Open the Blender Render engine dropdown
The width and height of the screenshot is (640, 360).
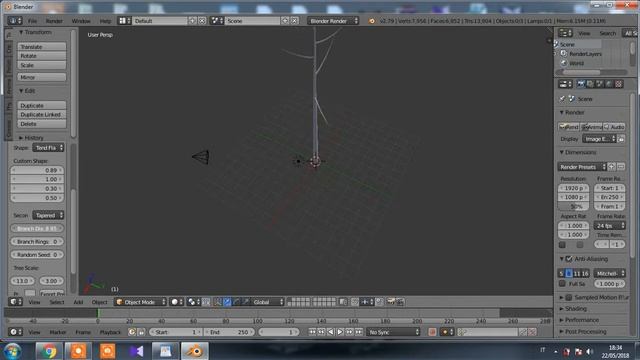point(333,21)
